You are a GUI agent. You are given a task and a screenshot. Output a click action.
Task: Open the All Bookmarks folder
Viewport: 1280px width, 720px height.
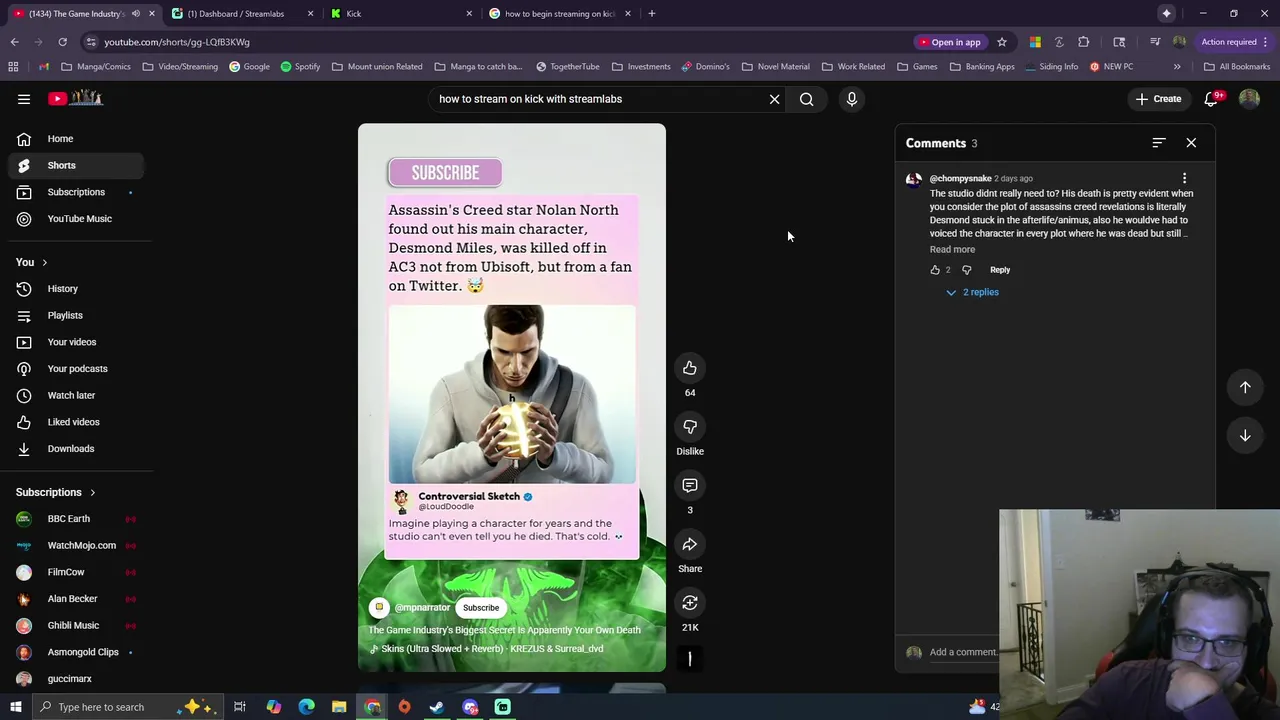point(1237,67)
